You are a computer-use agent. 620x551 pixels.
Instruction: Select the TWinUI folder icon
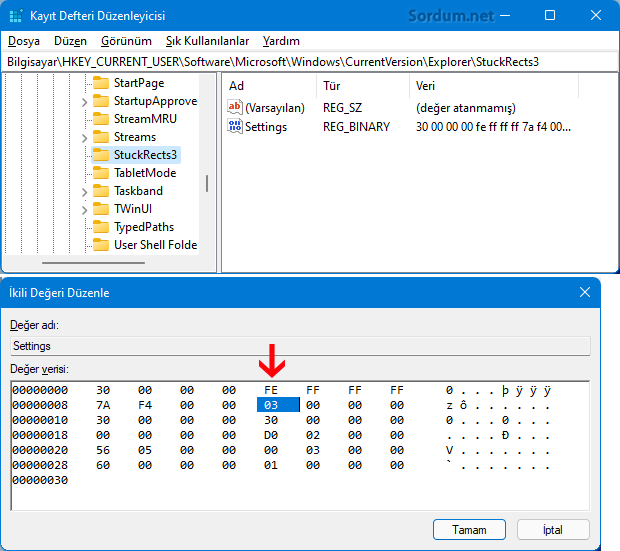click(101, 209)
